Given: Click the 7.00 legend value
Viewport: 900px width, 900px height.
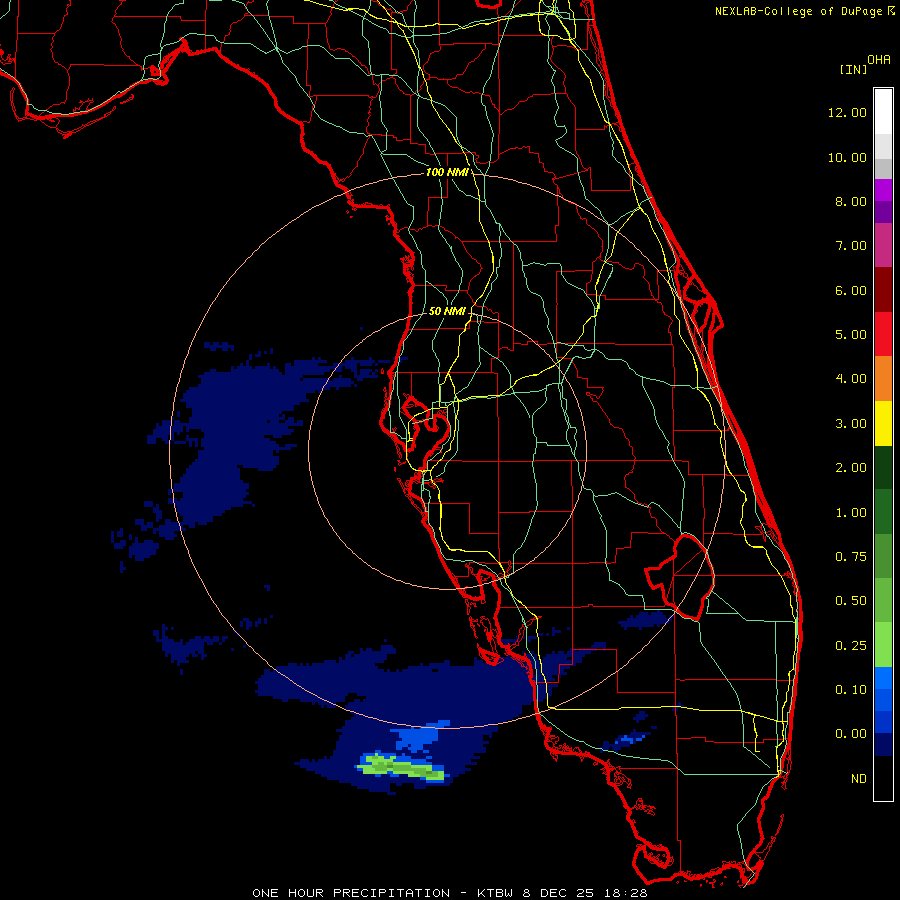Looking at the screenshot, I should (851, 246).
